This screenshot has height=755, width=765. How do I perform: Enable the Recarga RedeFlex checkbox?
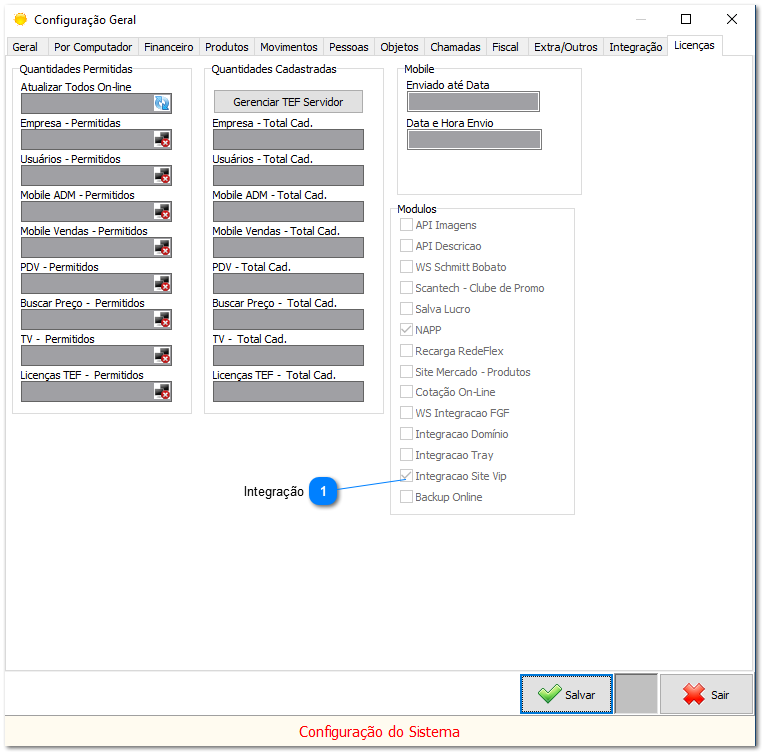pos(406,351)
